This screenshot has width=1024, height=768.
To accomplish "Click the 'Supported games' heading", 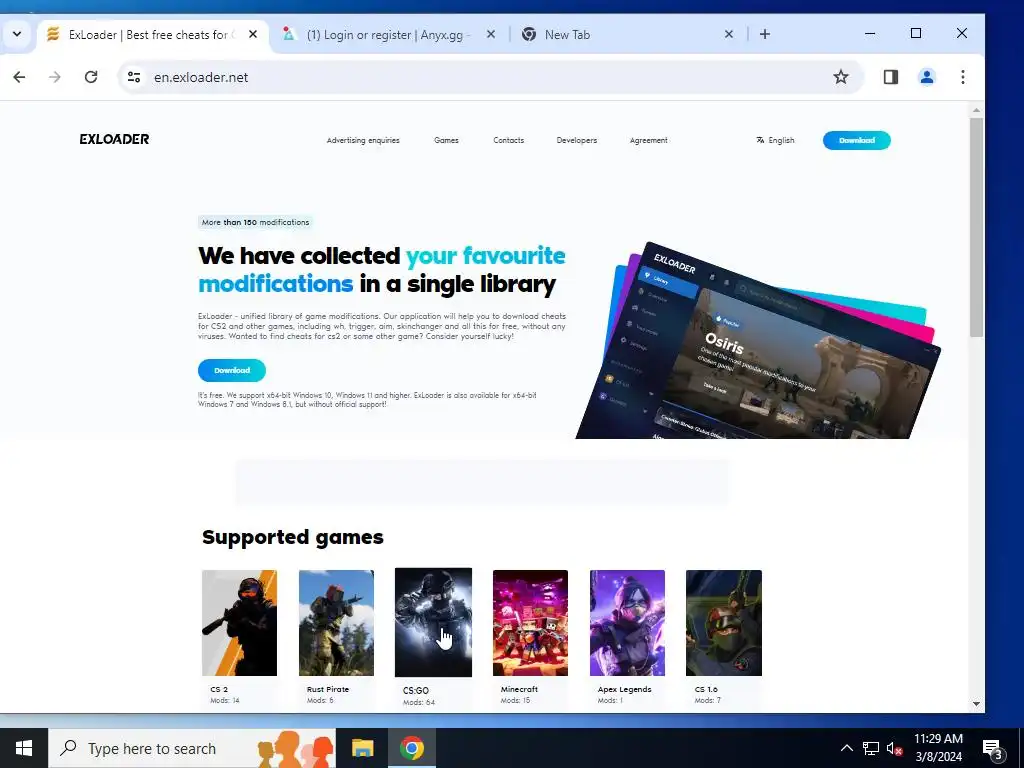I will [x=293, y=537].
